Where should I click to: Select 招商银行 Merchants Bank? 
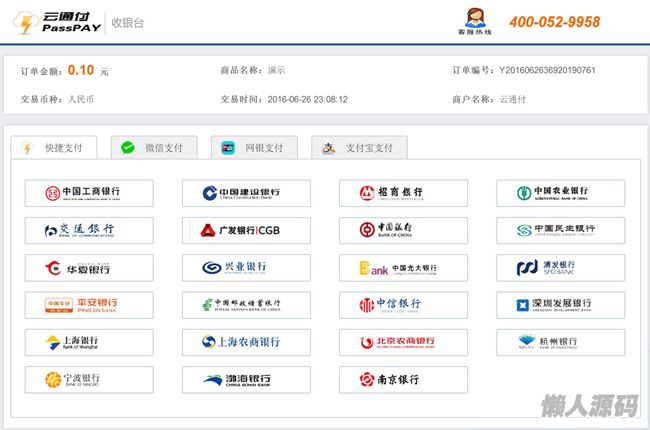(x=403, y=193)
